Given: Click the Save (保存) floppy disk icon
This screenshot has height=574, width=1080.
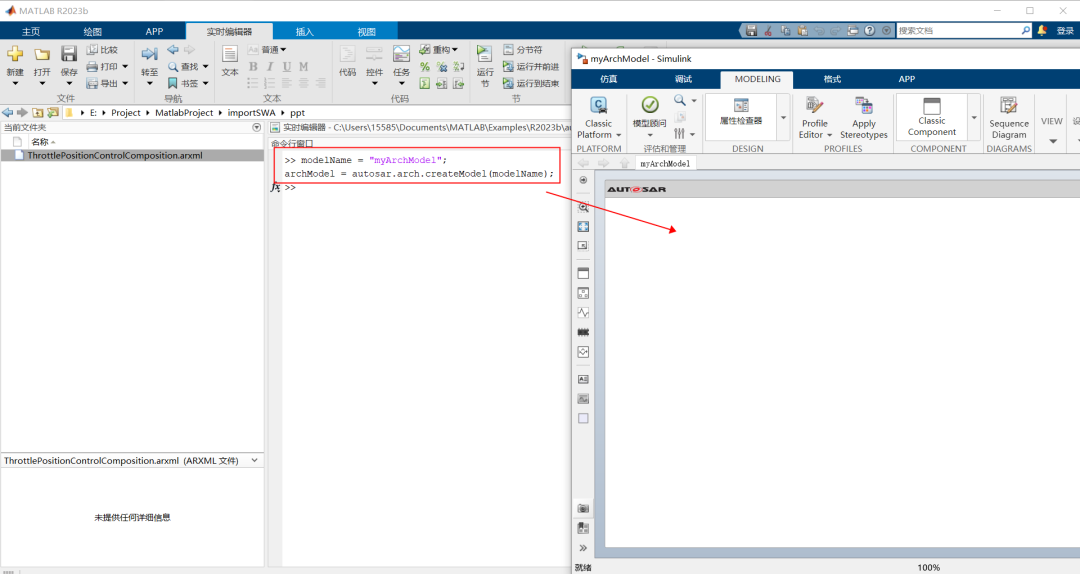Looking at the screenshot, I should click(69, 54).
